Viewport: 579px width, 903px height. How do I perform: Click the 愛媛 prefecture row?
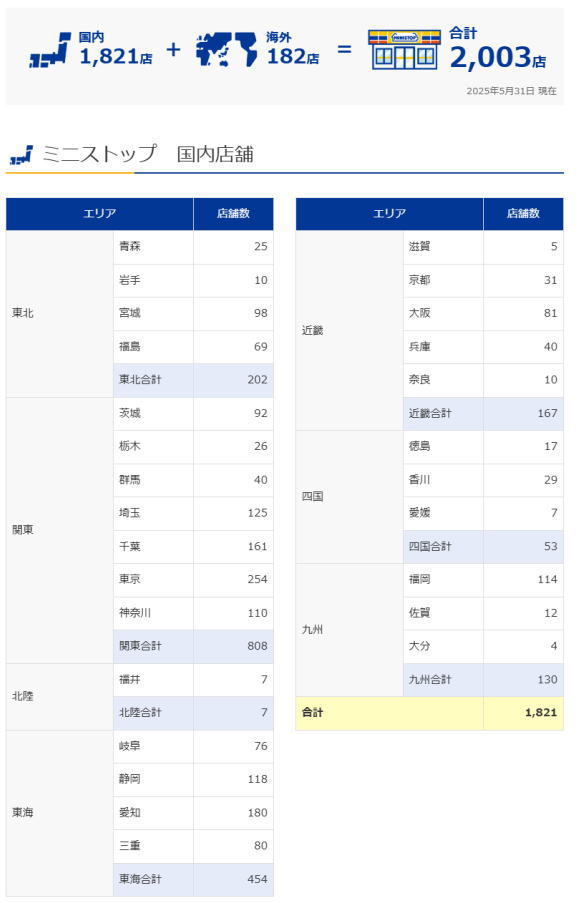(x=483, y=513)
